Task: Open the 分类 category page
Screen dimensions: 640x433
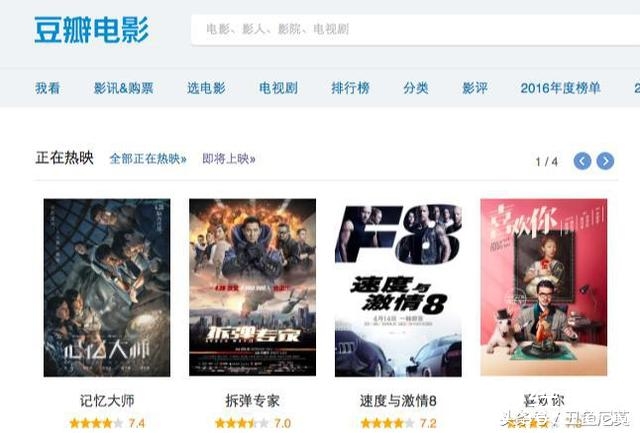Action: click(x=416, y=88)
